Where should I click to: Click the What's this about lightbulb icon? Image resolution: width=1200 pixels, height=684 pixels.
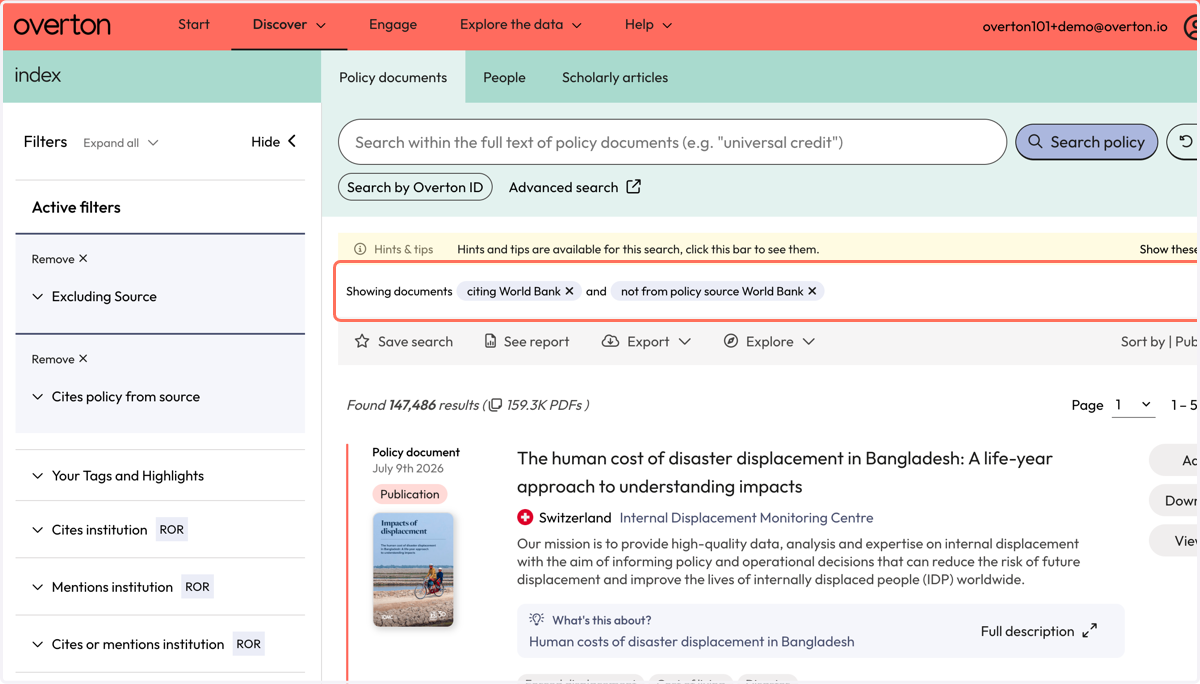pyautogui.click(x=537, y=620)
